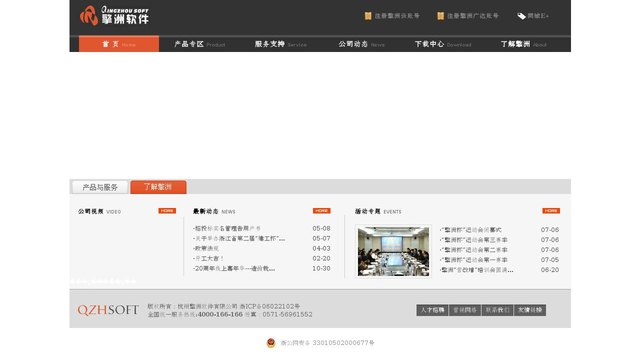Open the 了解擎洲 About menu
Image resolution: width=640 pixels, height=360 pixels.
click(x=524, y=44)
